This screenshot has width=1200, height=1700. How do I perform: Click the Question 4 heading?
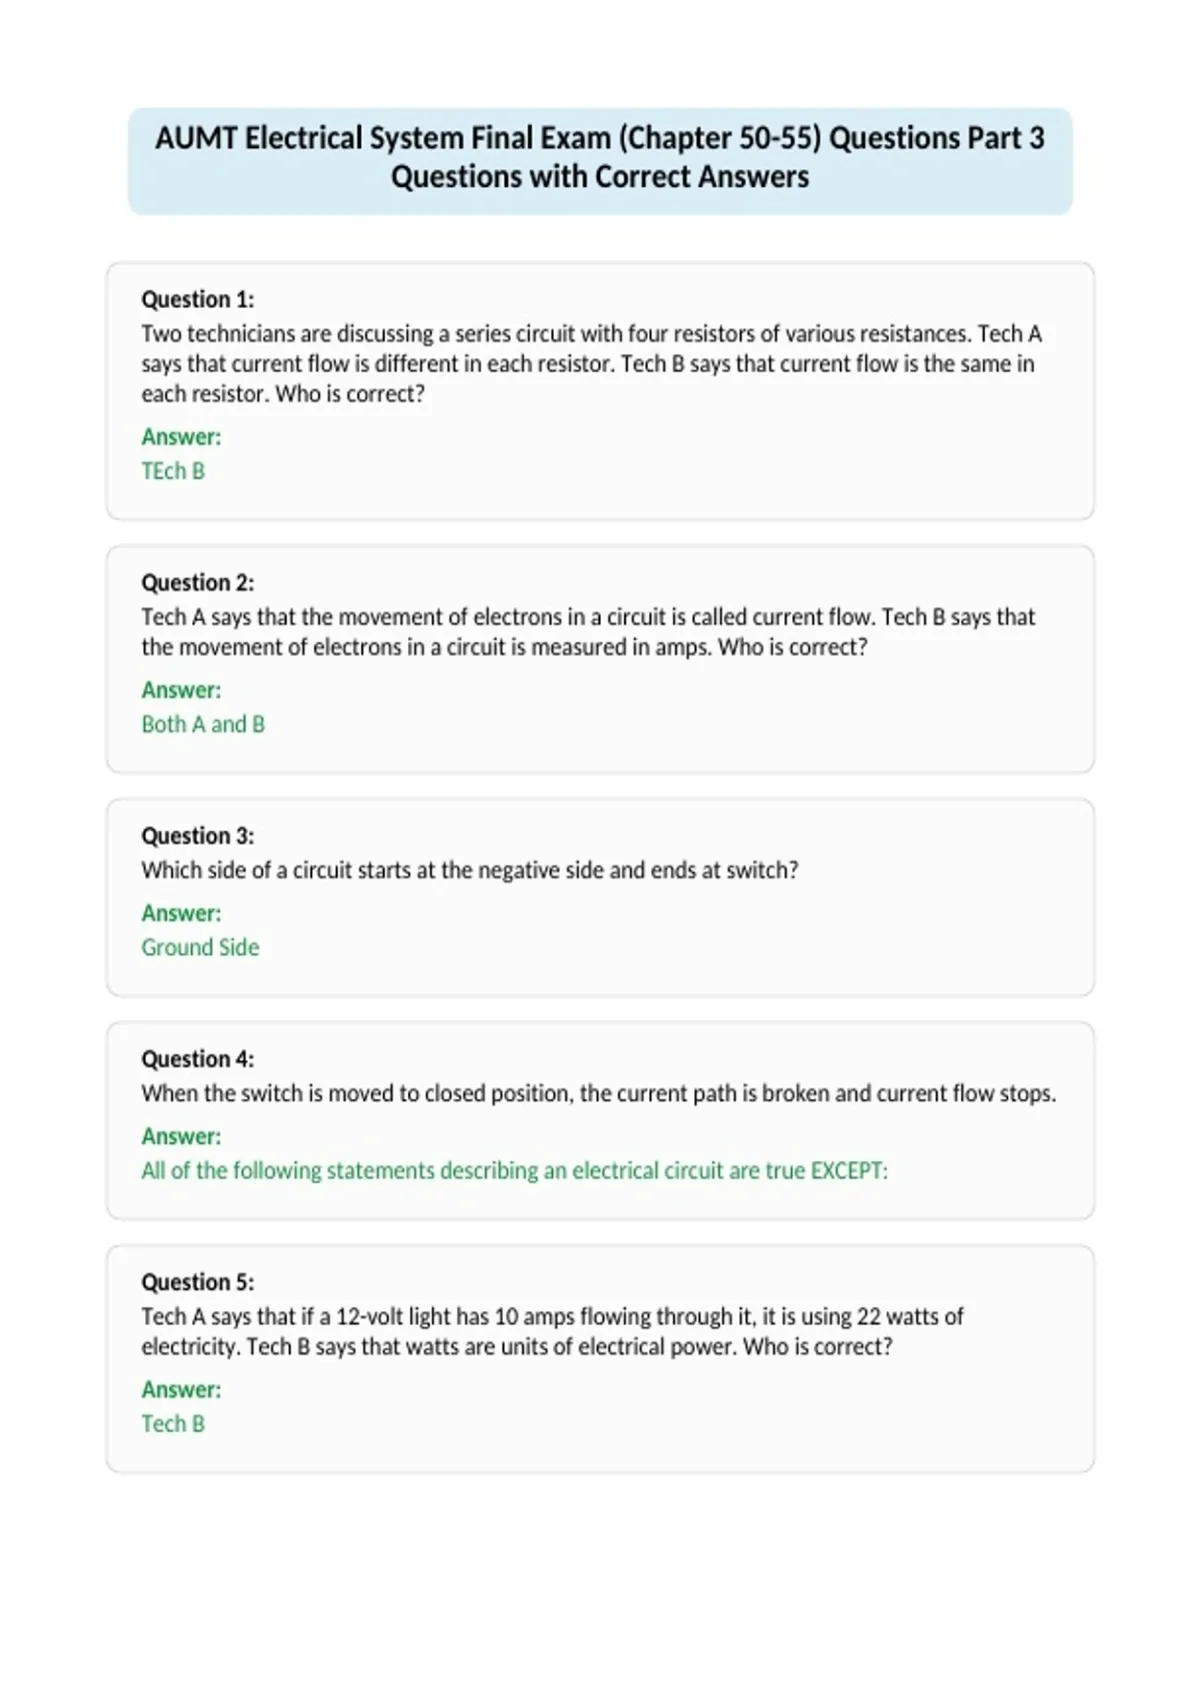[x=198, y=1058]
